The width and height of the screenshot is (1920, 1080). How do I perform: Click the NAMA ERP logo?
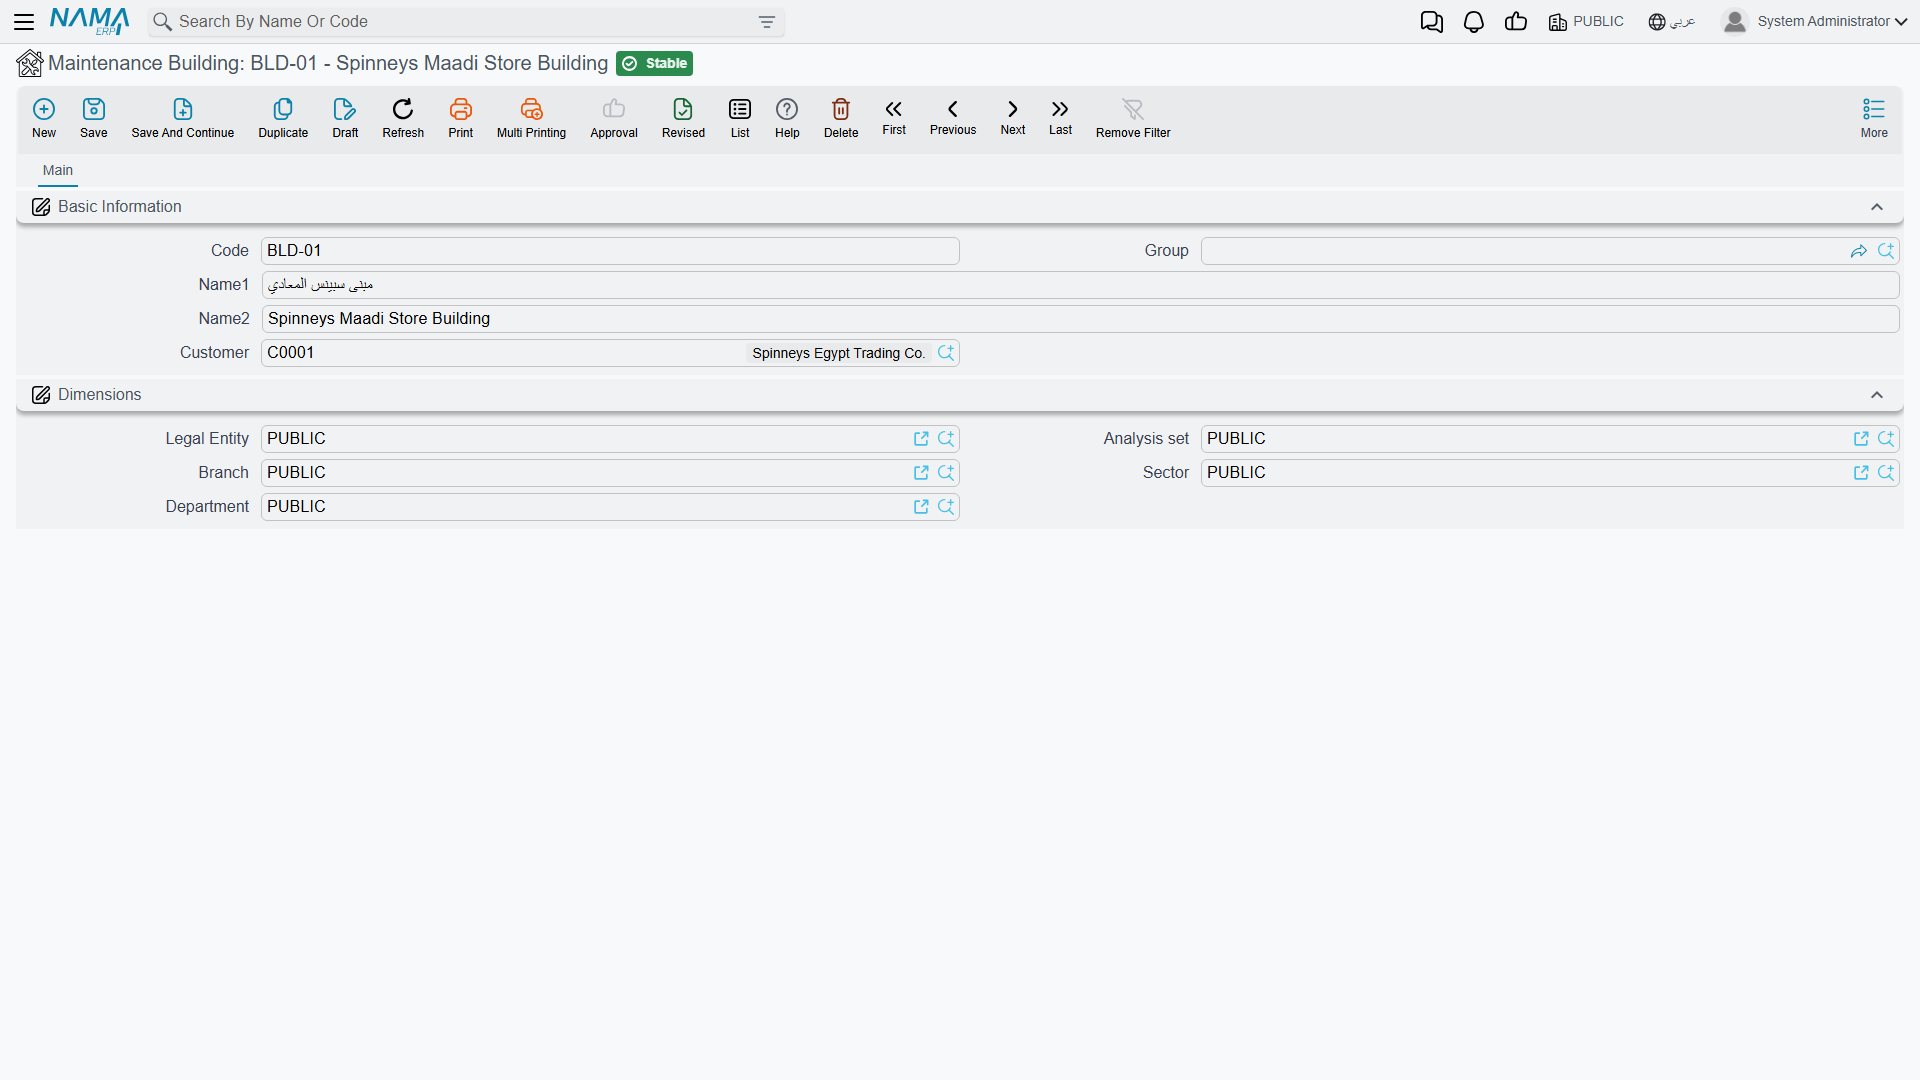(x=89, y=21)
